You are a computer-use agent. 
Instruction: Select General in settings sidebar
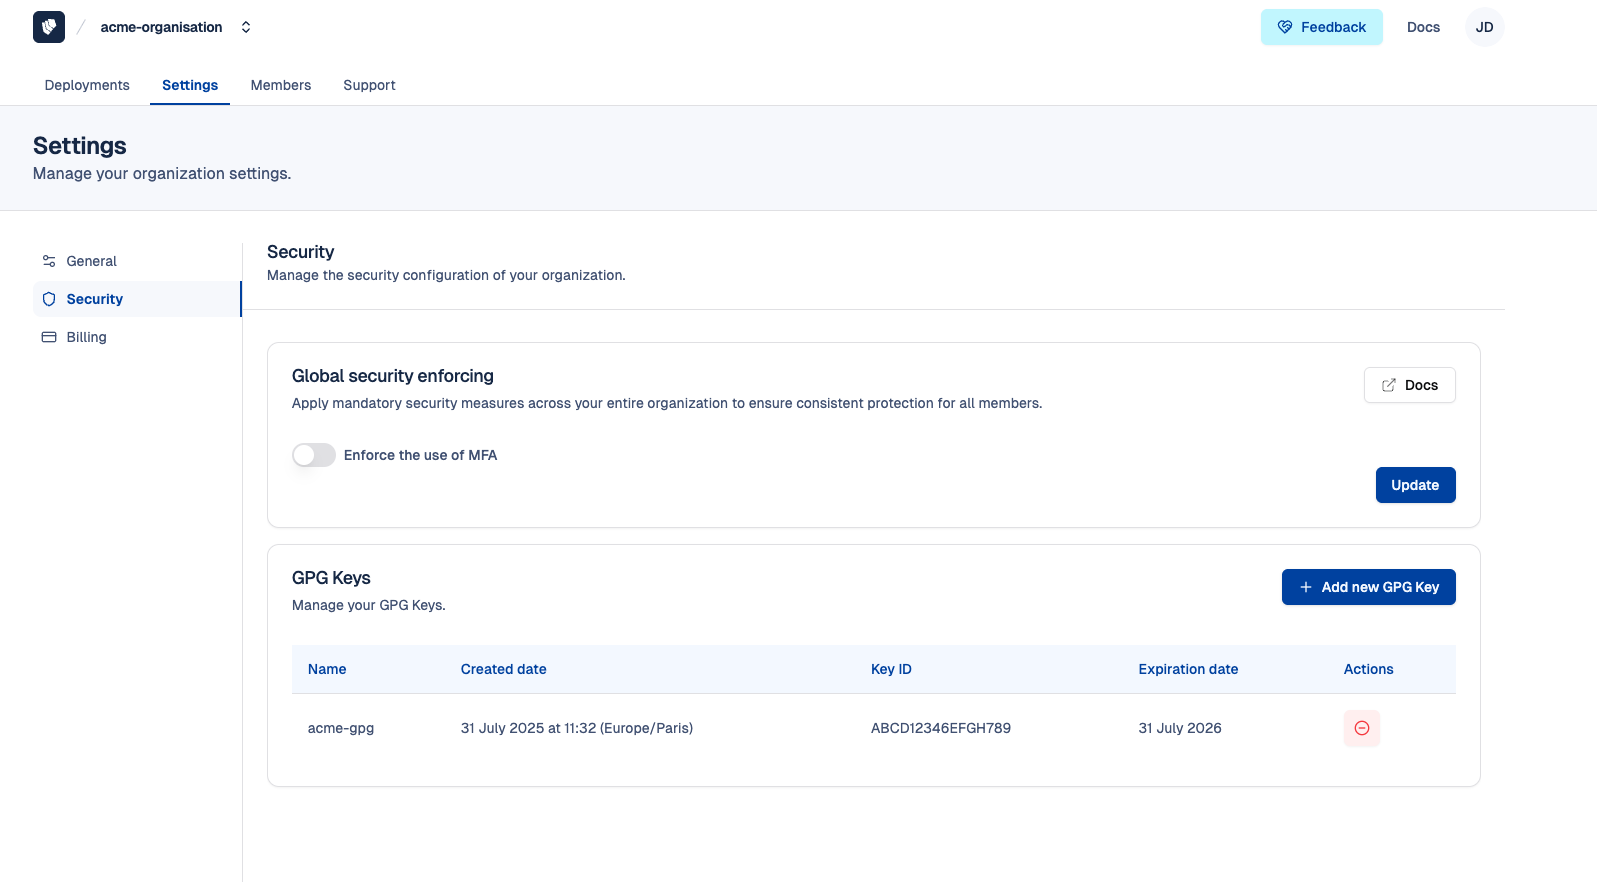pos(91,261)
